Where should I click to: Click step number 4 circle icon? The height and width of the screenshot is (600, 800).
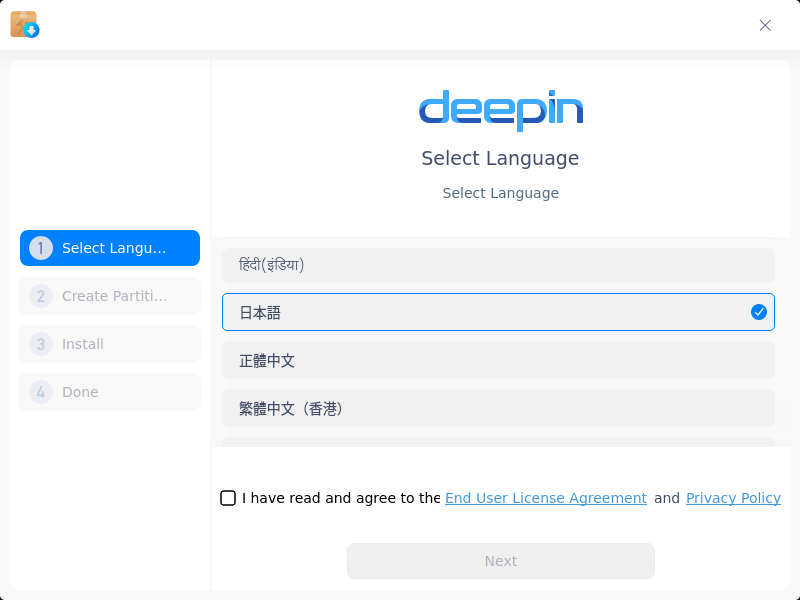tap(41, 392)
